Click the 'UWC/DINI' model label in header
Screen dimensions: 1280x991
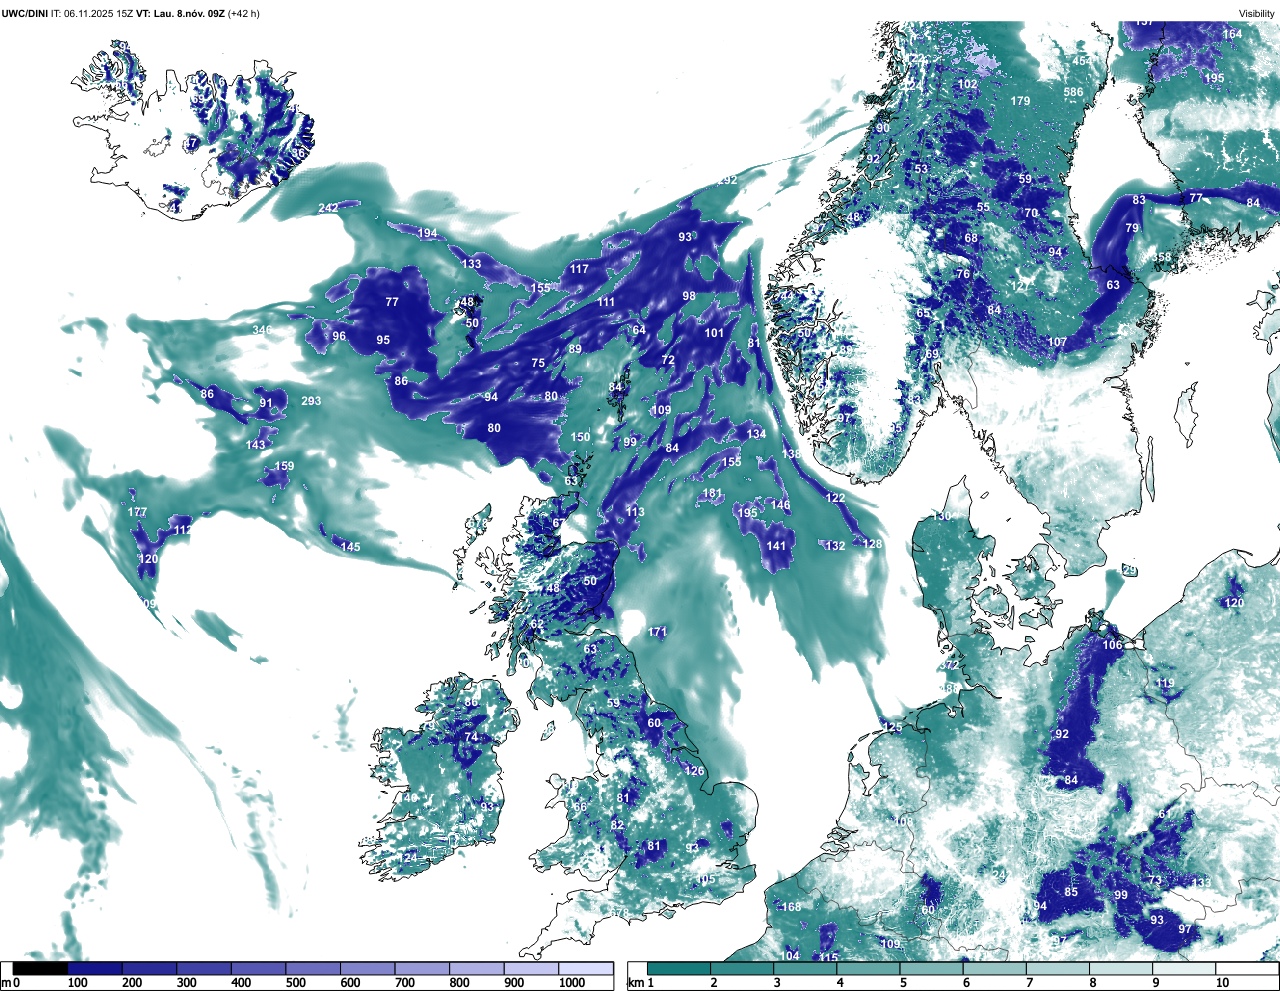(25, 13)
